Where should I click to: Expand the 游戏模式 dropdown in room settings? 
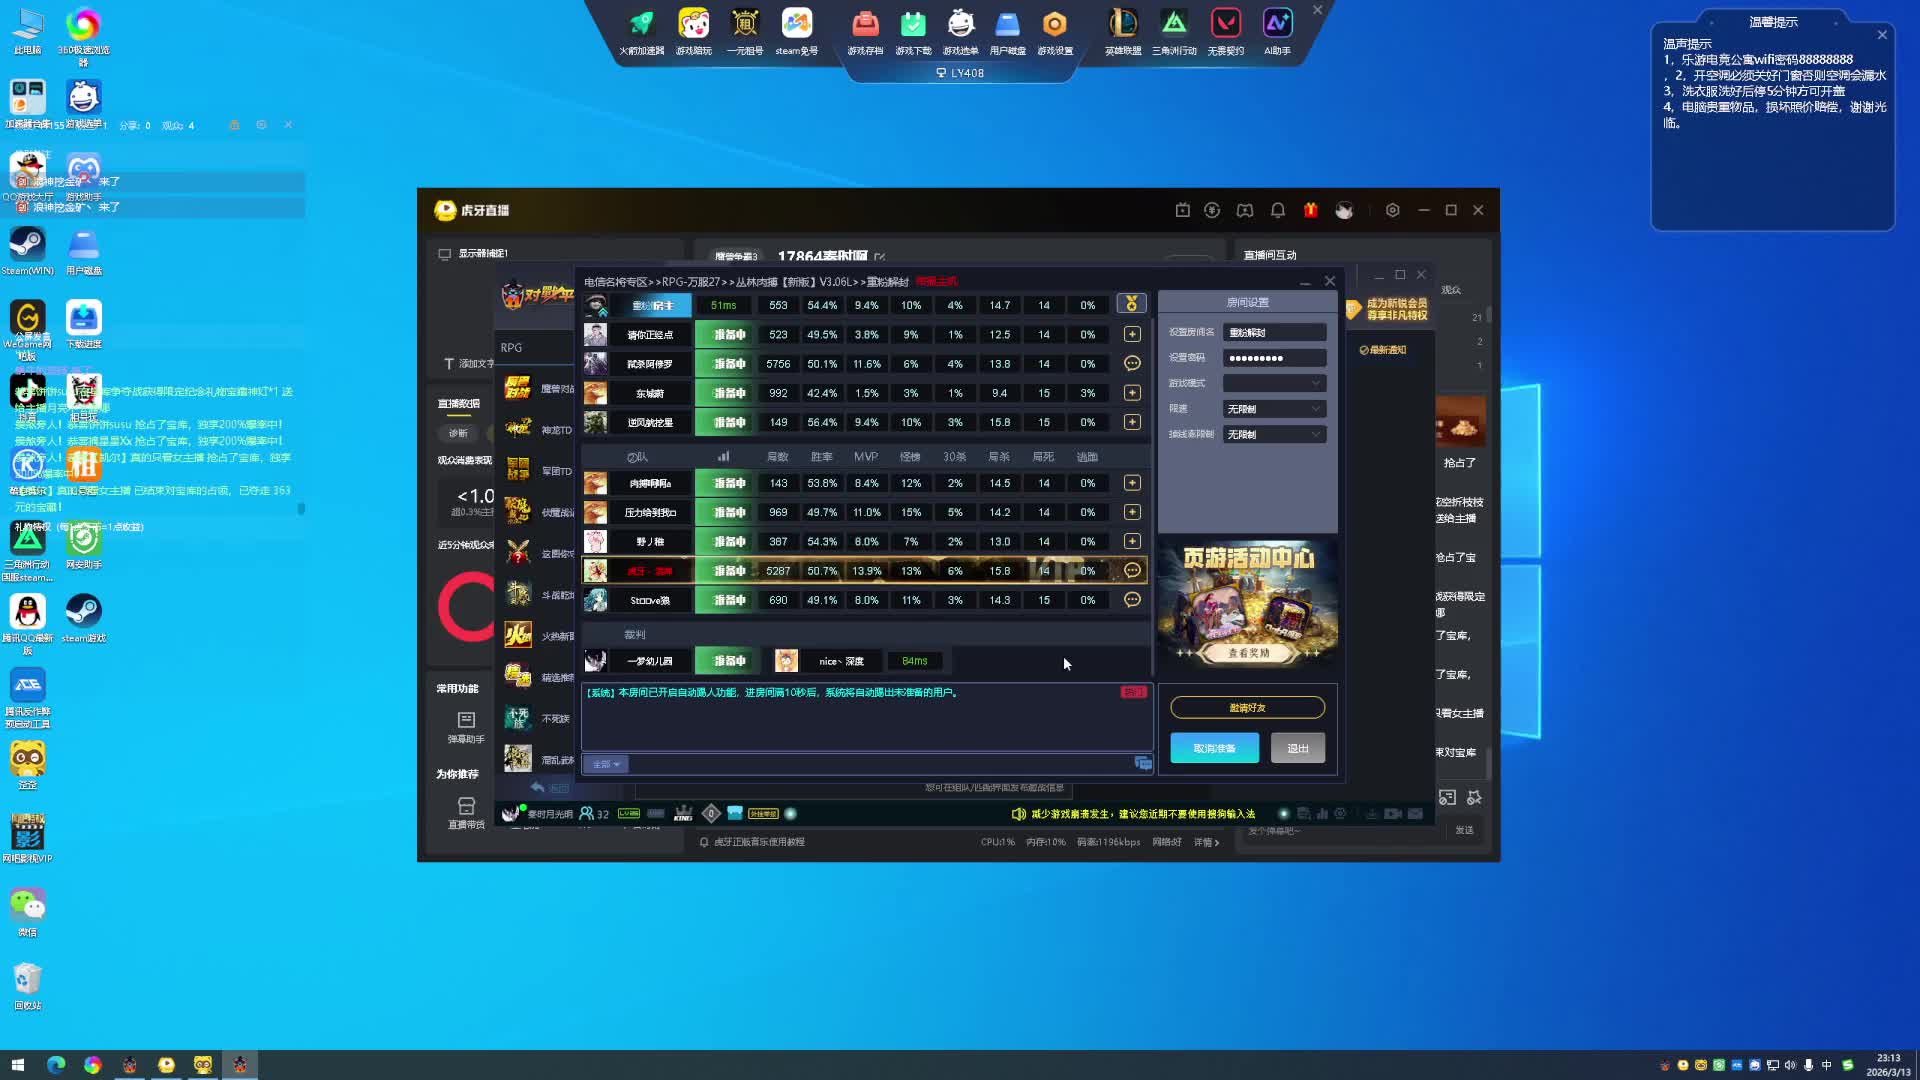(1274, 383)
